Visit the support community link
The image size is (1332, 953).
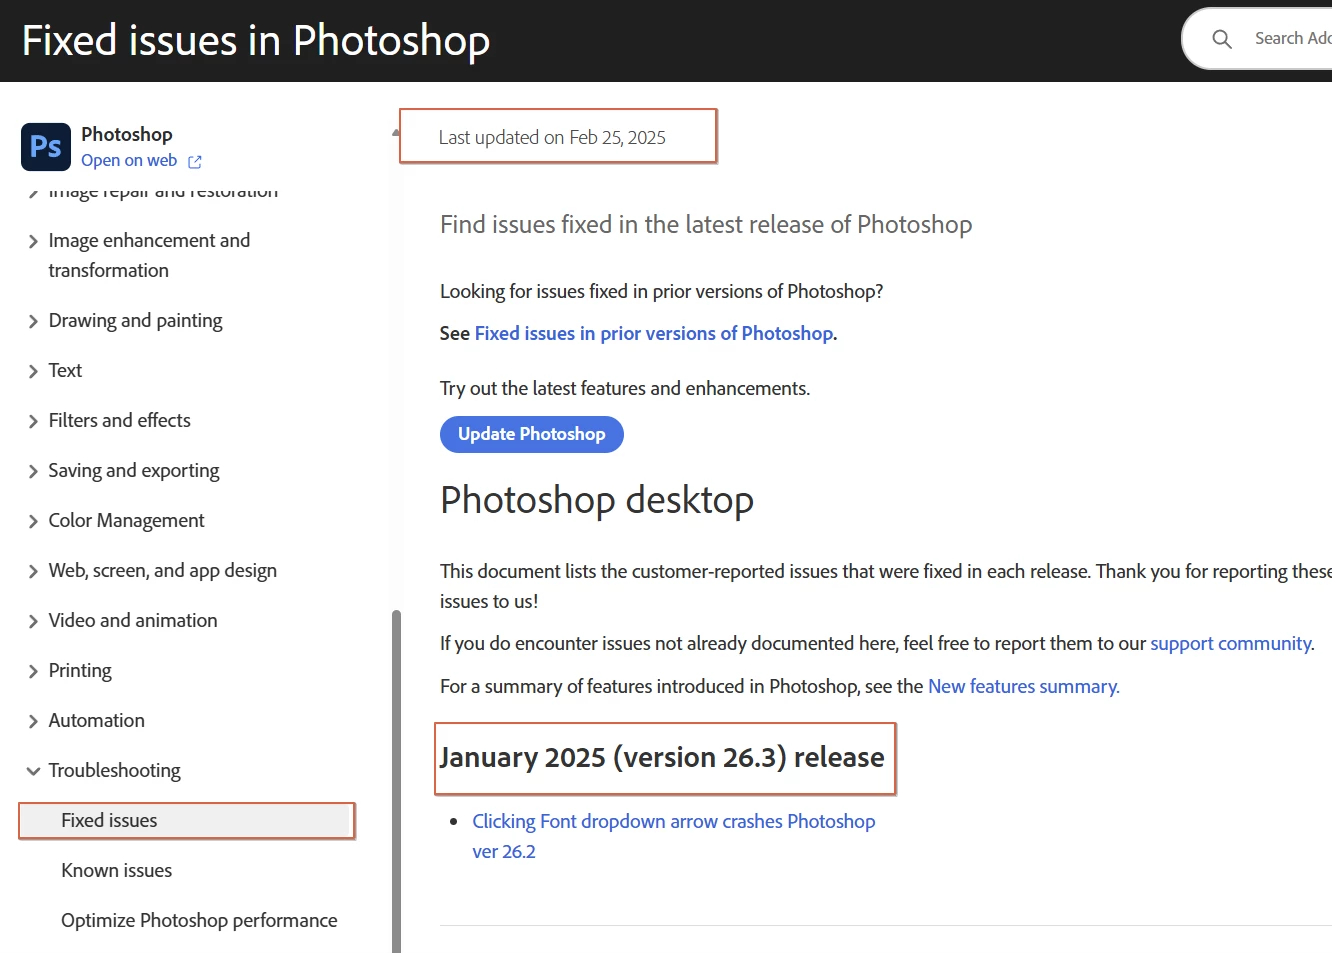click(1231, 643)
